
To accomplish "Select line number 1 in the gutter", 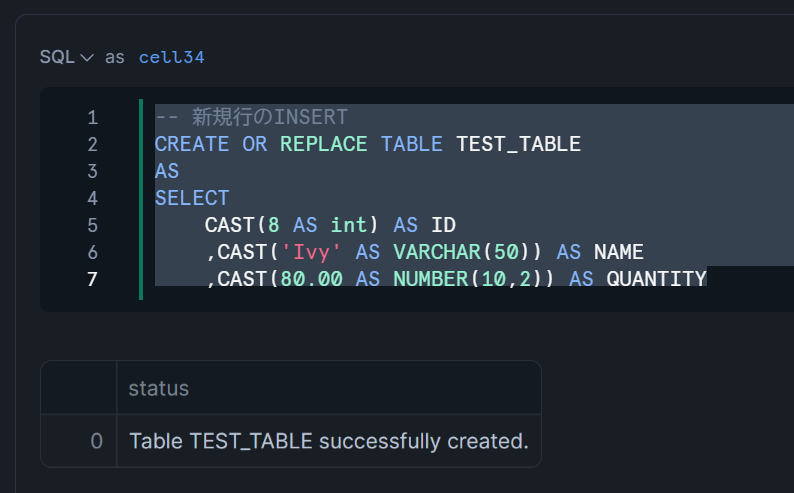I will 92,117.
